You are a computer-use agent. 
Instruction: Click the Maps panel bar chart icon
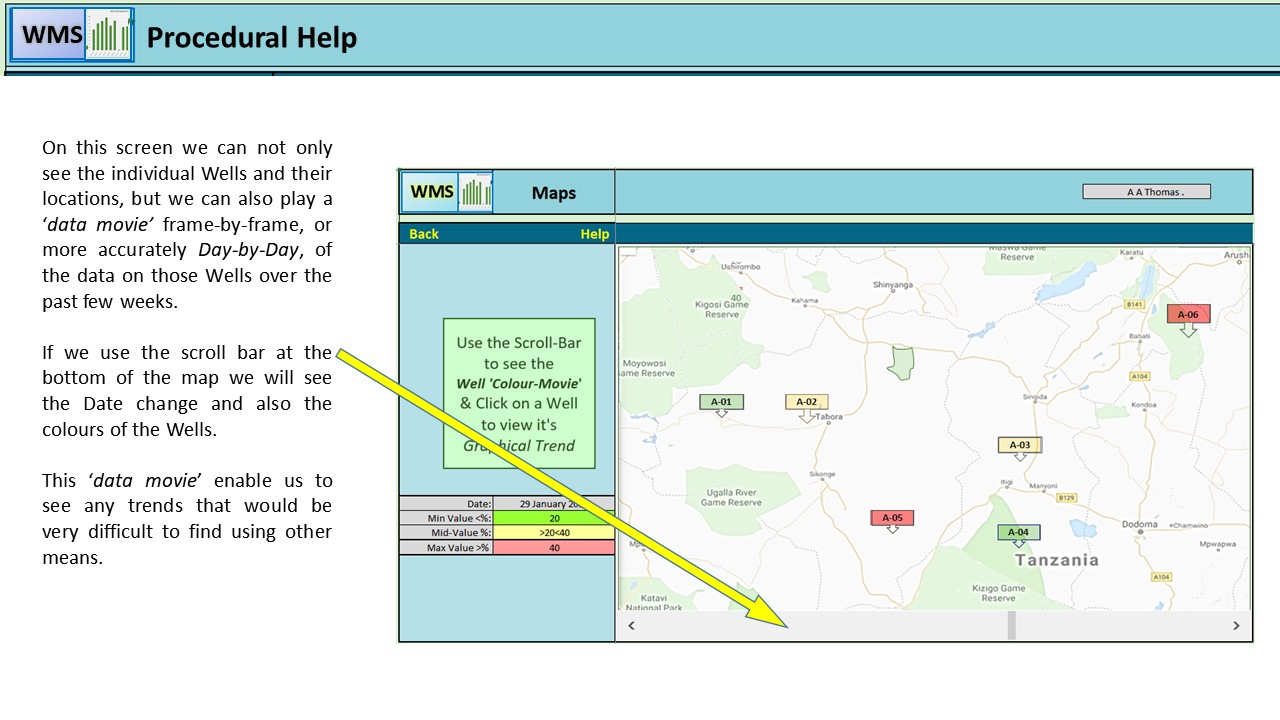(x=475, y=192)
